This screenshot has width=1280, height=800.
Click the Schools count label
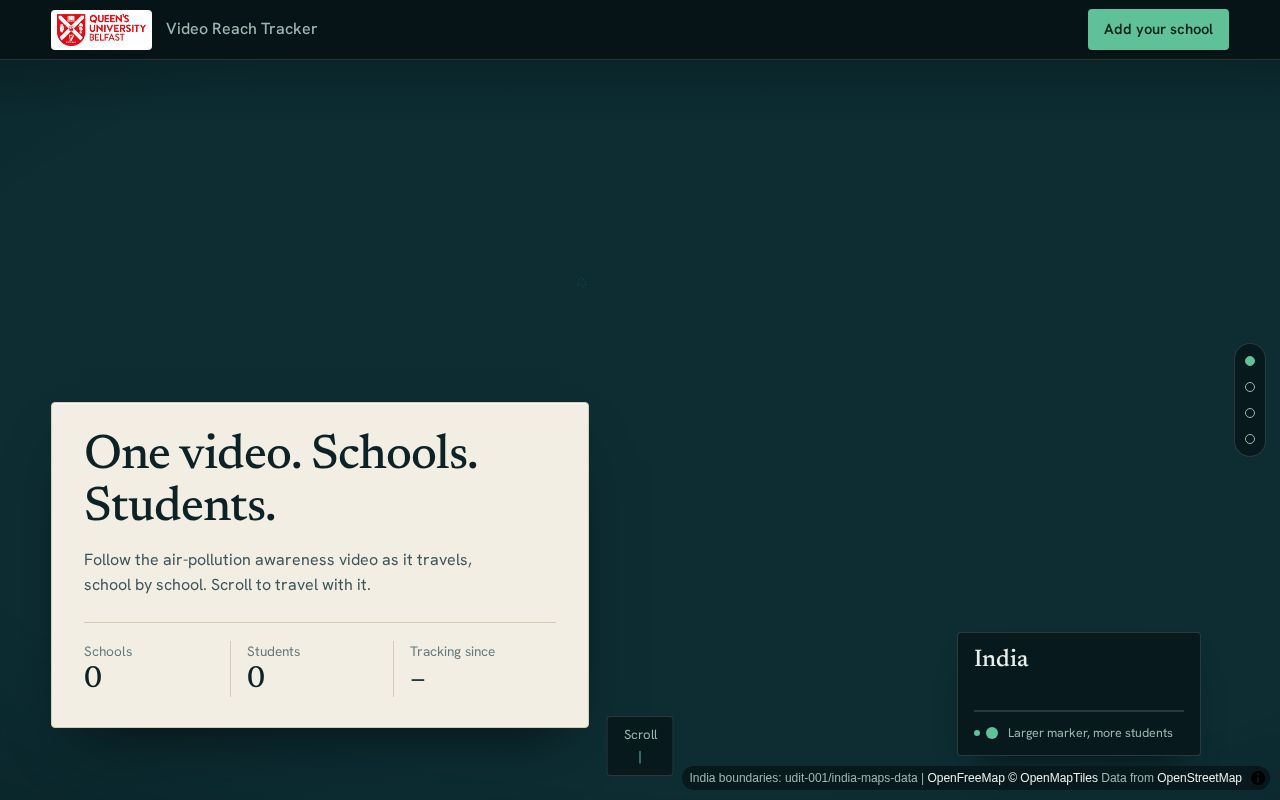pyautogui.click(x=108, y=652)
